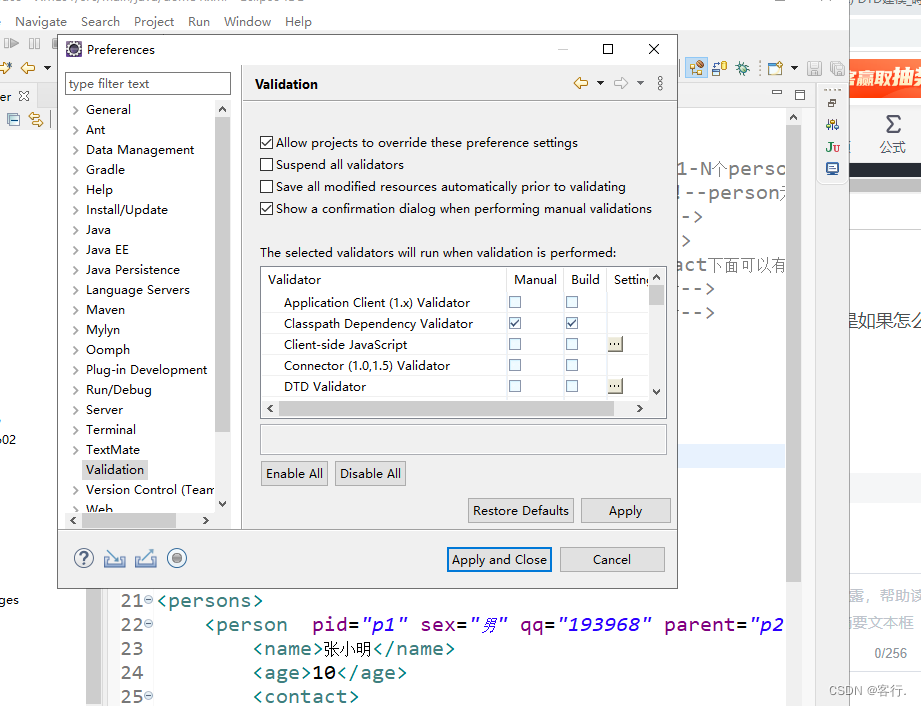Uncheck Allow projects to override preference settings
921x706 pixels.
click(266, 142)
